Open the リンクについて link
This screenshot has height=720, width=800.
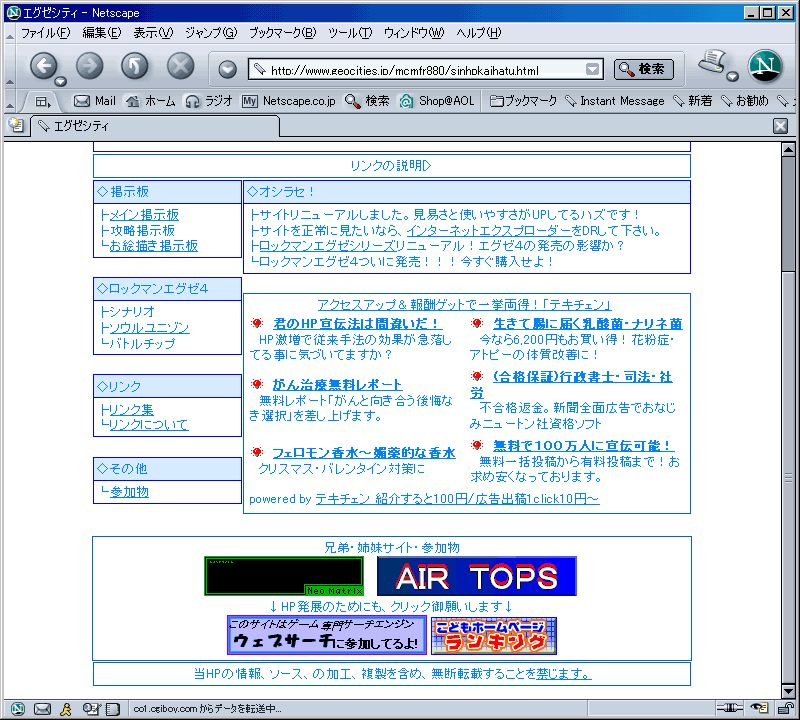pyautogui.click(x=148, y=425)
